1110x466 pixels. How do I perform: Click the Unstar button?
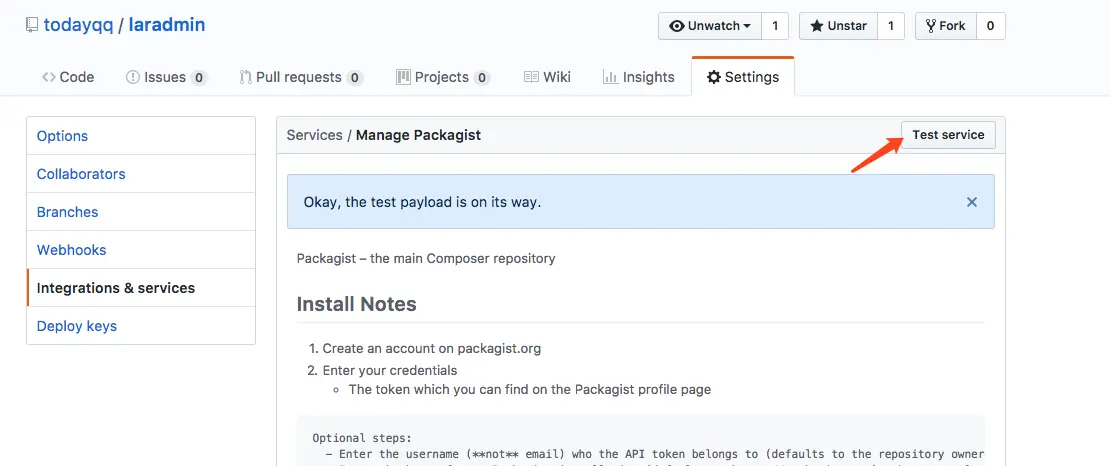[x=838, y=26]
